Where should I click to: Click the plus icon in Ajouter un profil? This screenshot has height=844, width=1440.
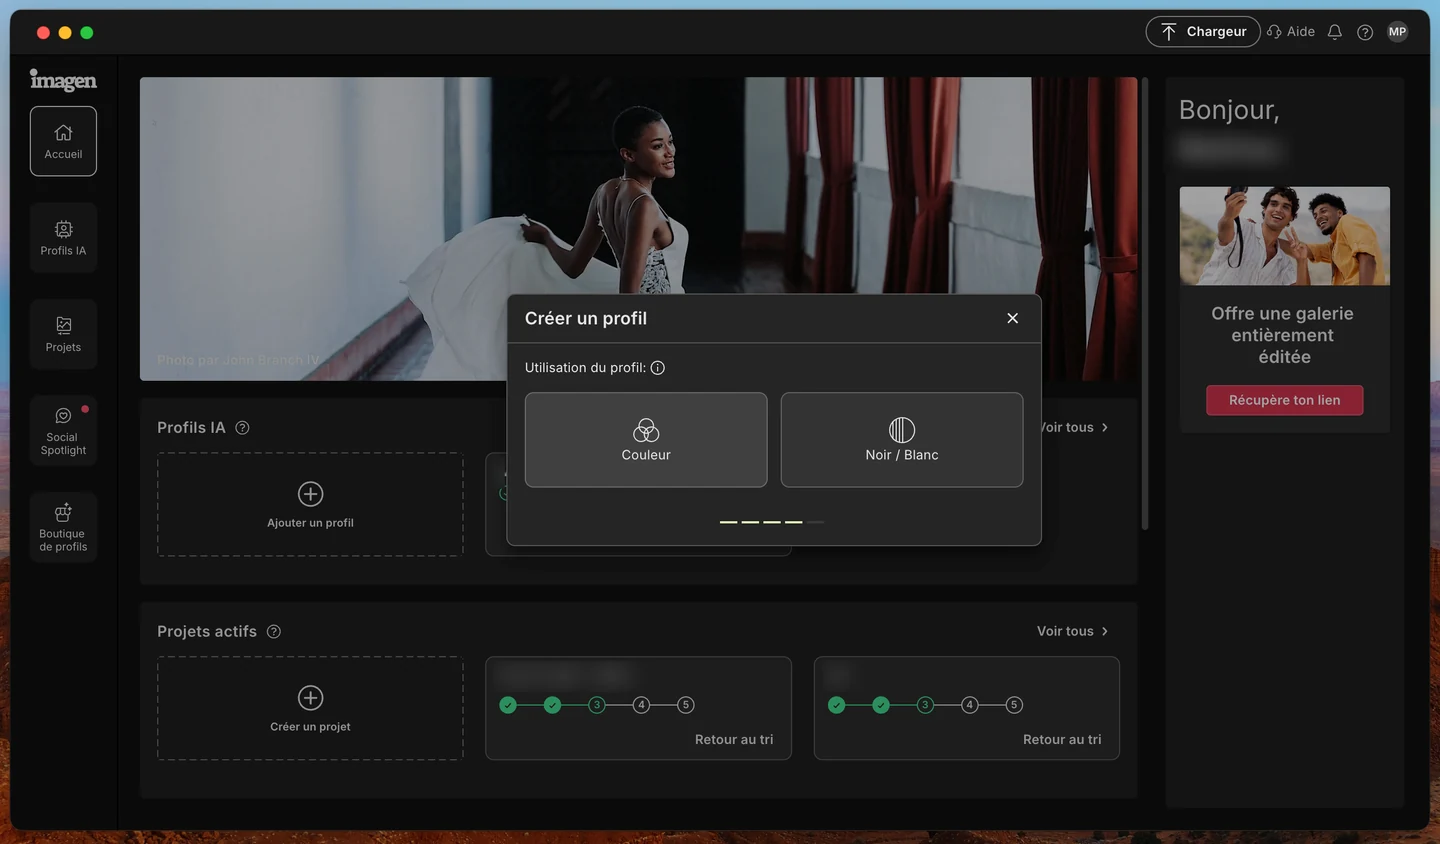point(310,494)
